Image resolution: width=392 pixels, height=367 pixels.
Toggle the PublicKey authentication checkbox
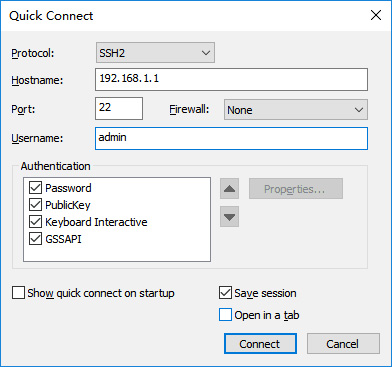[35, 205]
